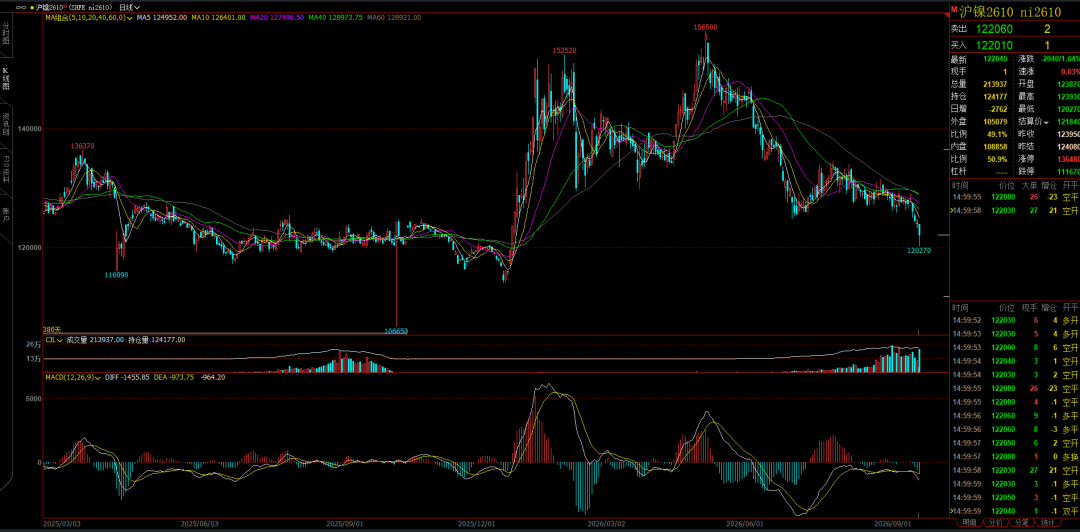Click the red M icon beside 沪镍2610 title

point(954,10)
